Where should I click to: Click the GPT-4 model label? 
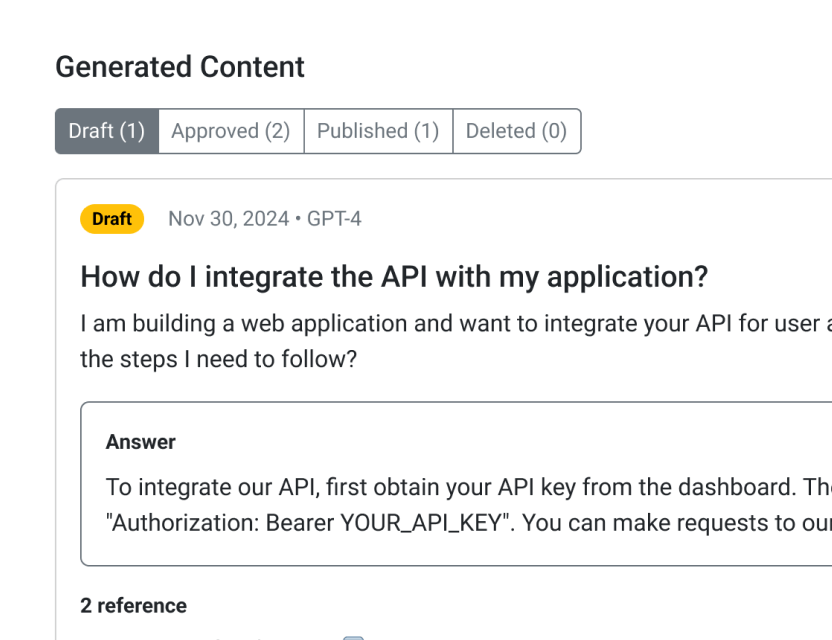point(334,219)
